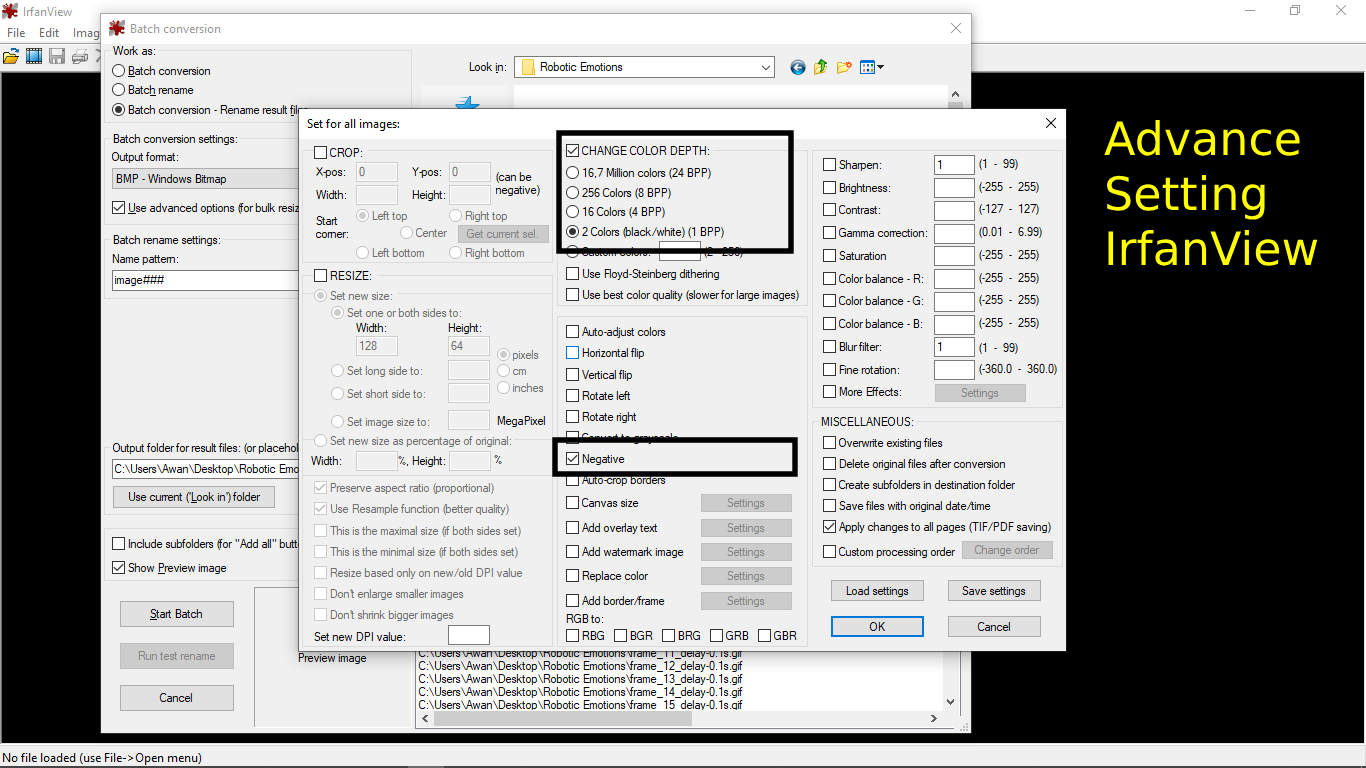Open the View Menu icon next to Look in
The width and height of the screenshot is (1366, 768).
[871, 67]
